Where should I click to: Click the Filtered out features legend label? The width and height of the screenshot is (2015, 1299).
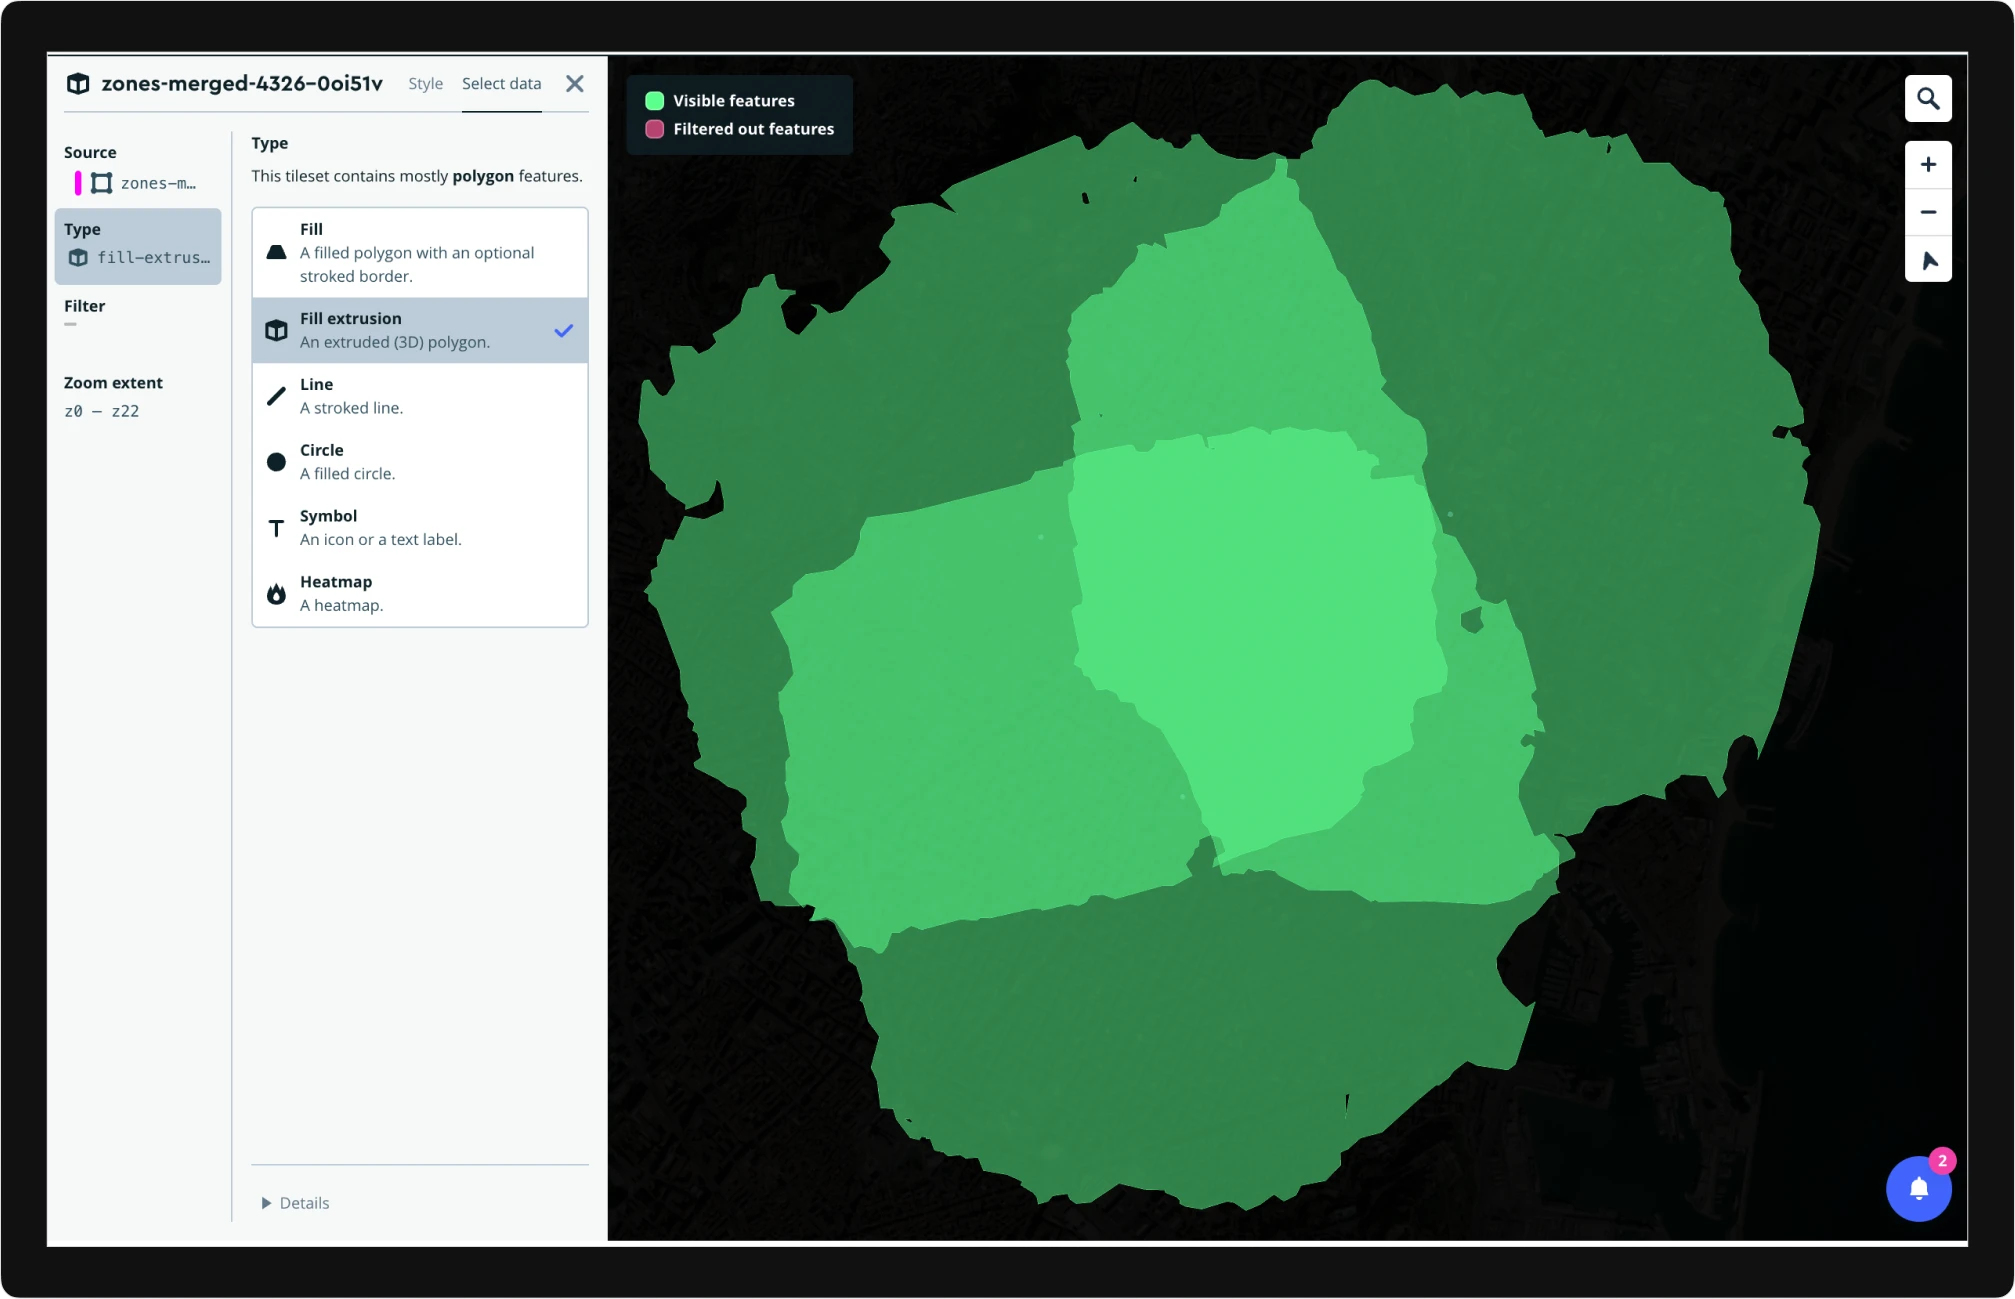(754, 129)
